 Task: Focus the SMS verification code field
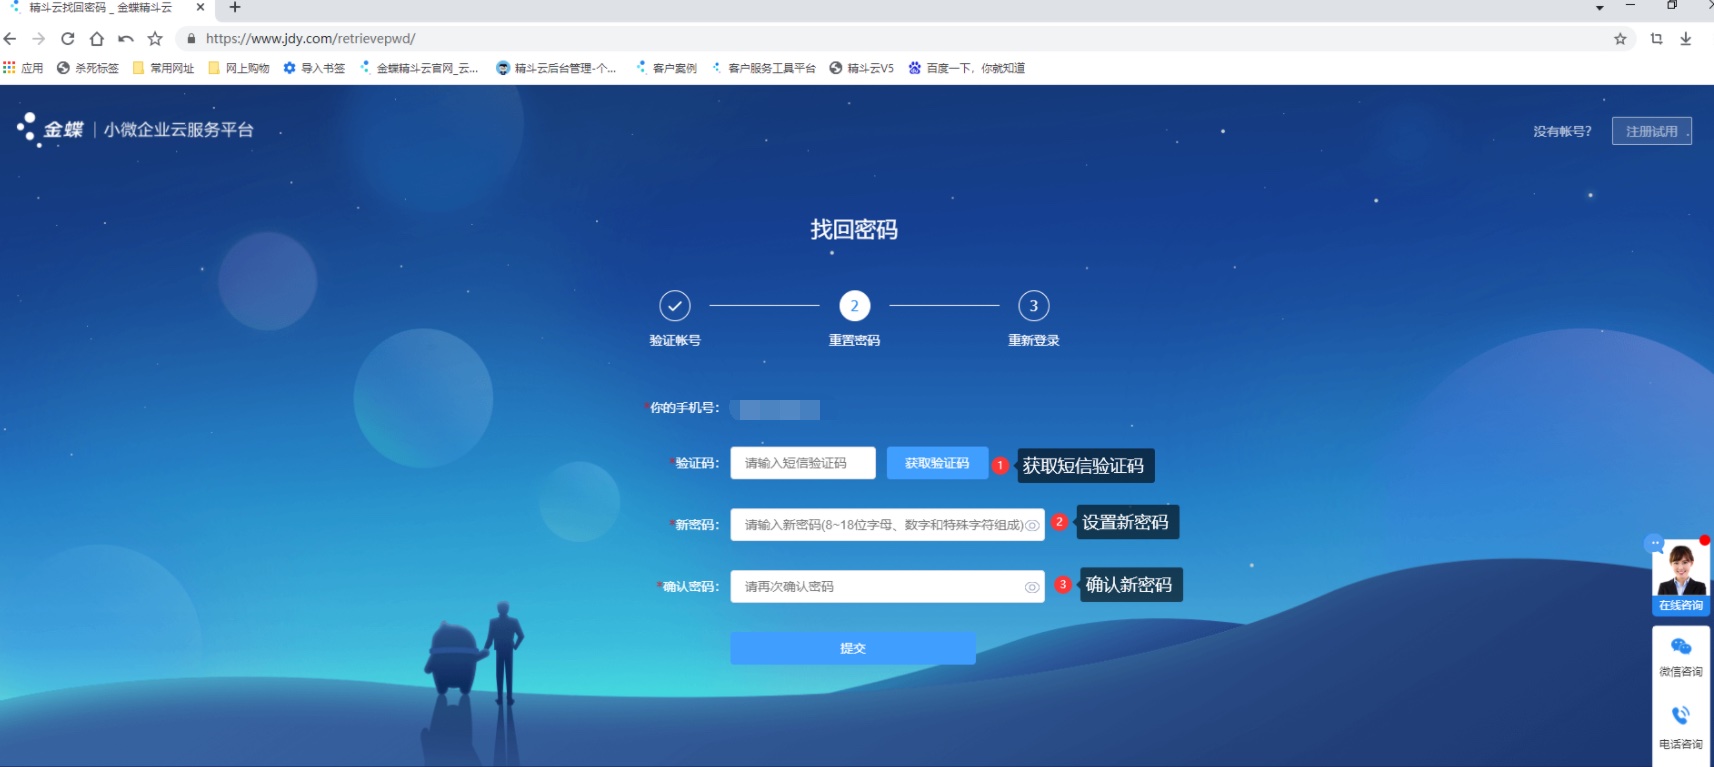tap(803, 463)
